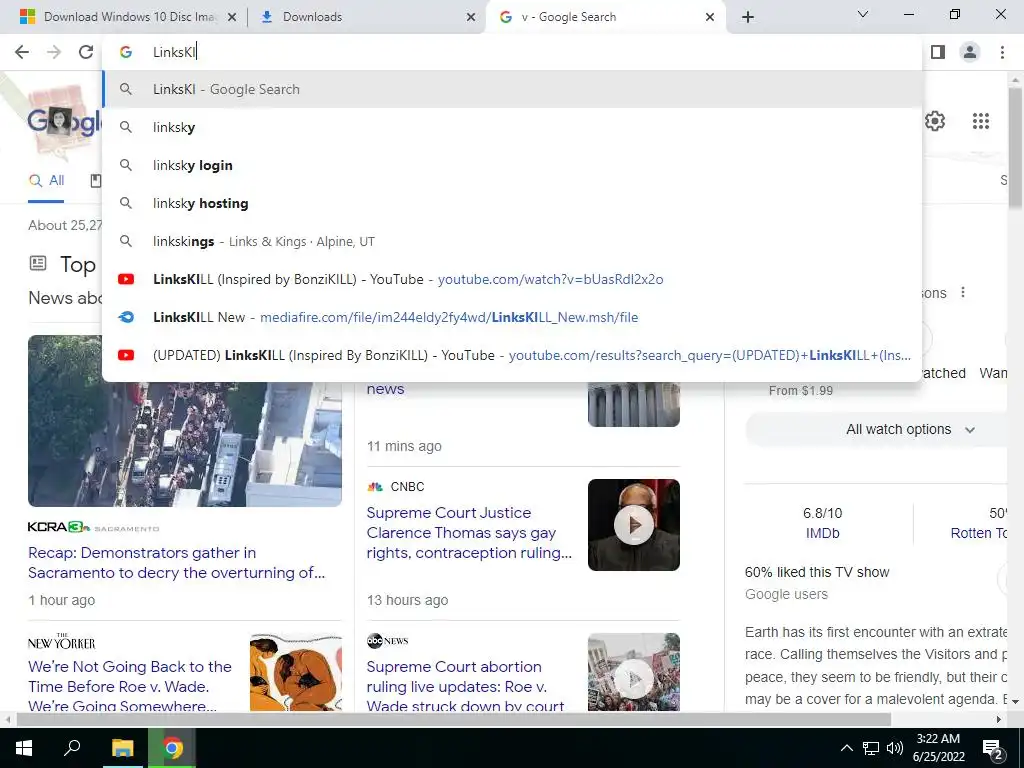Open Supreme Court abortion ruling live updates
Image resolution: width=1024 pixels, height=768 pixels.
click(465, 685)
